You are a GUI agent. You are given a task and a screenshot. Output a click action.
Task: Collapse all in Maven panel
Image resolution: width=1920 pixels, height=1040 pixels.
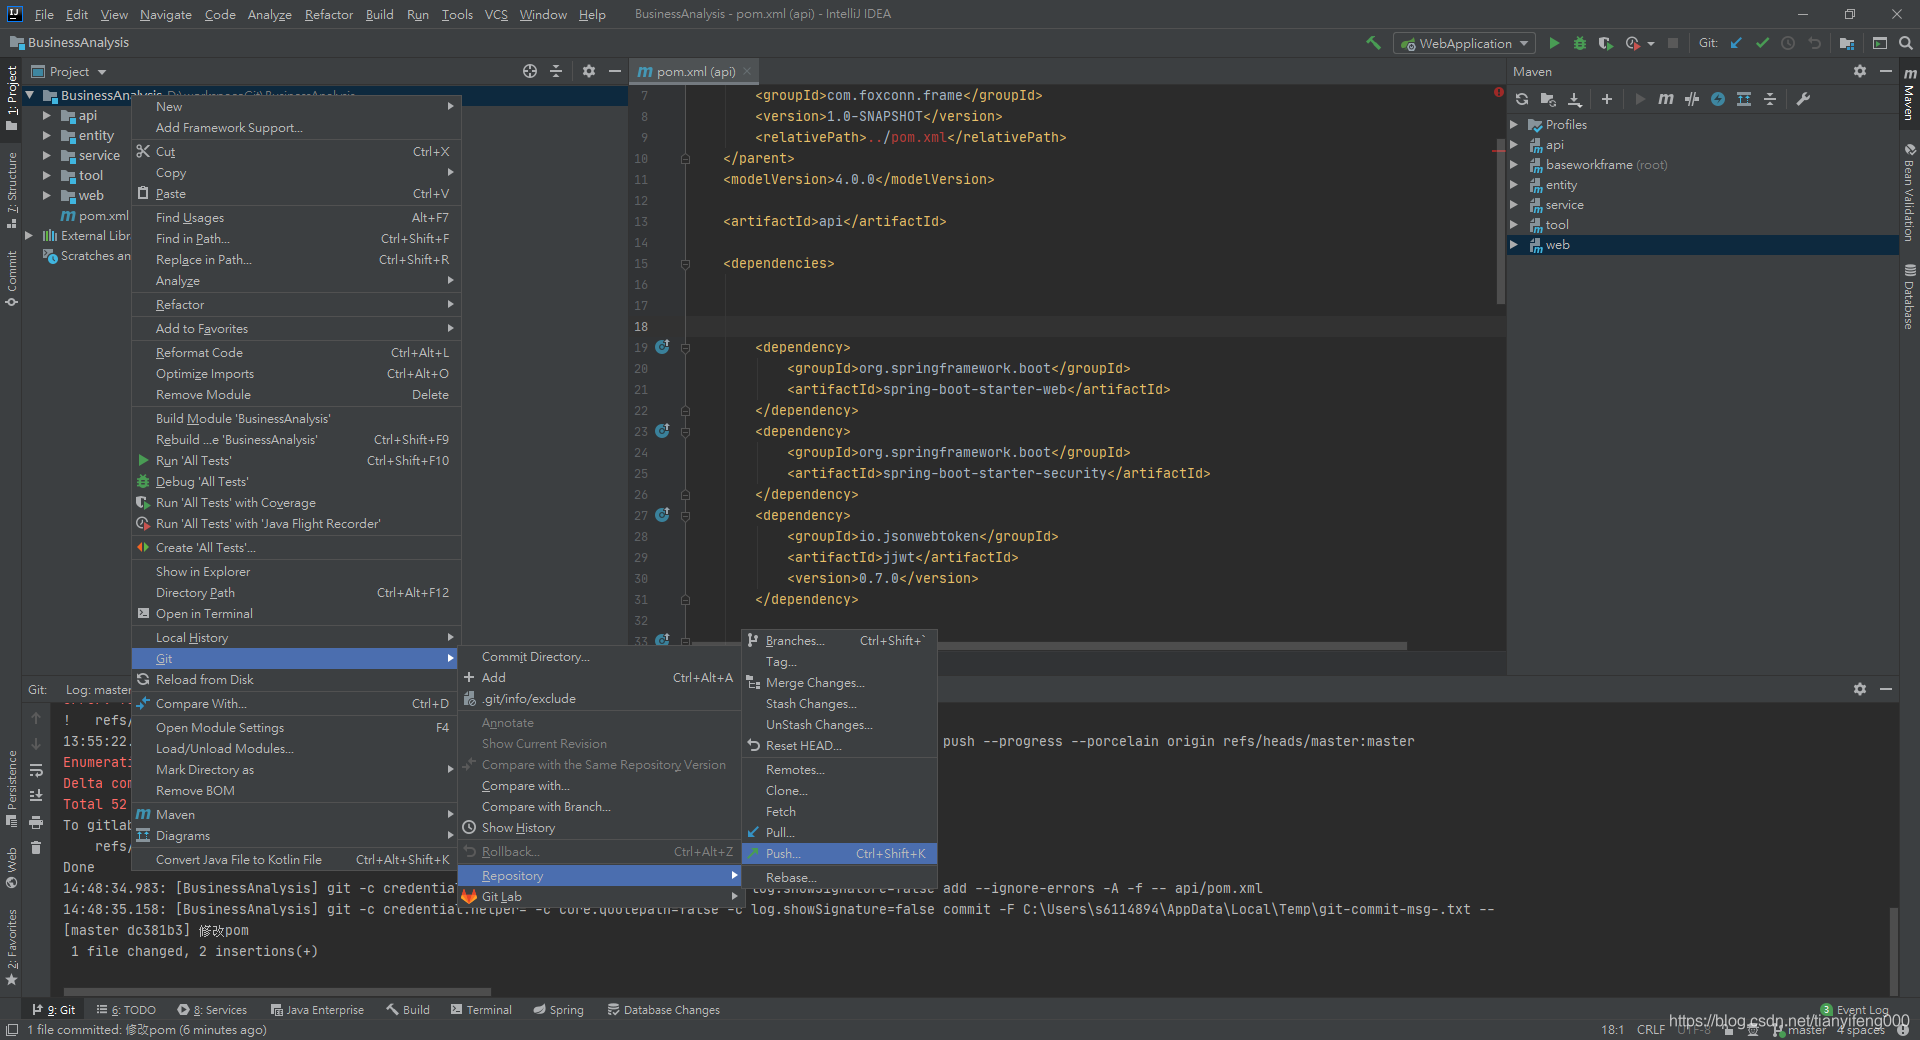point(1770,99)
